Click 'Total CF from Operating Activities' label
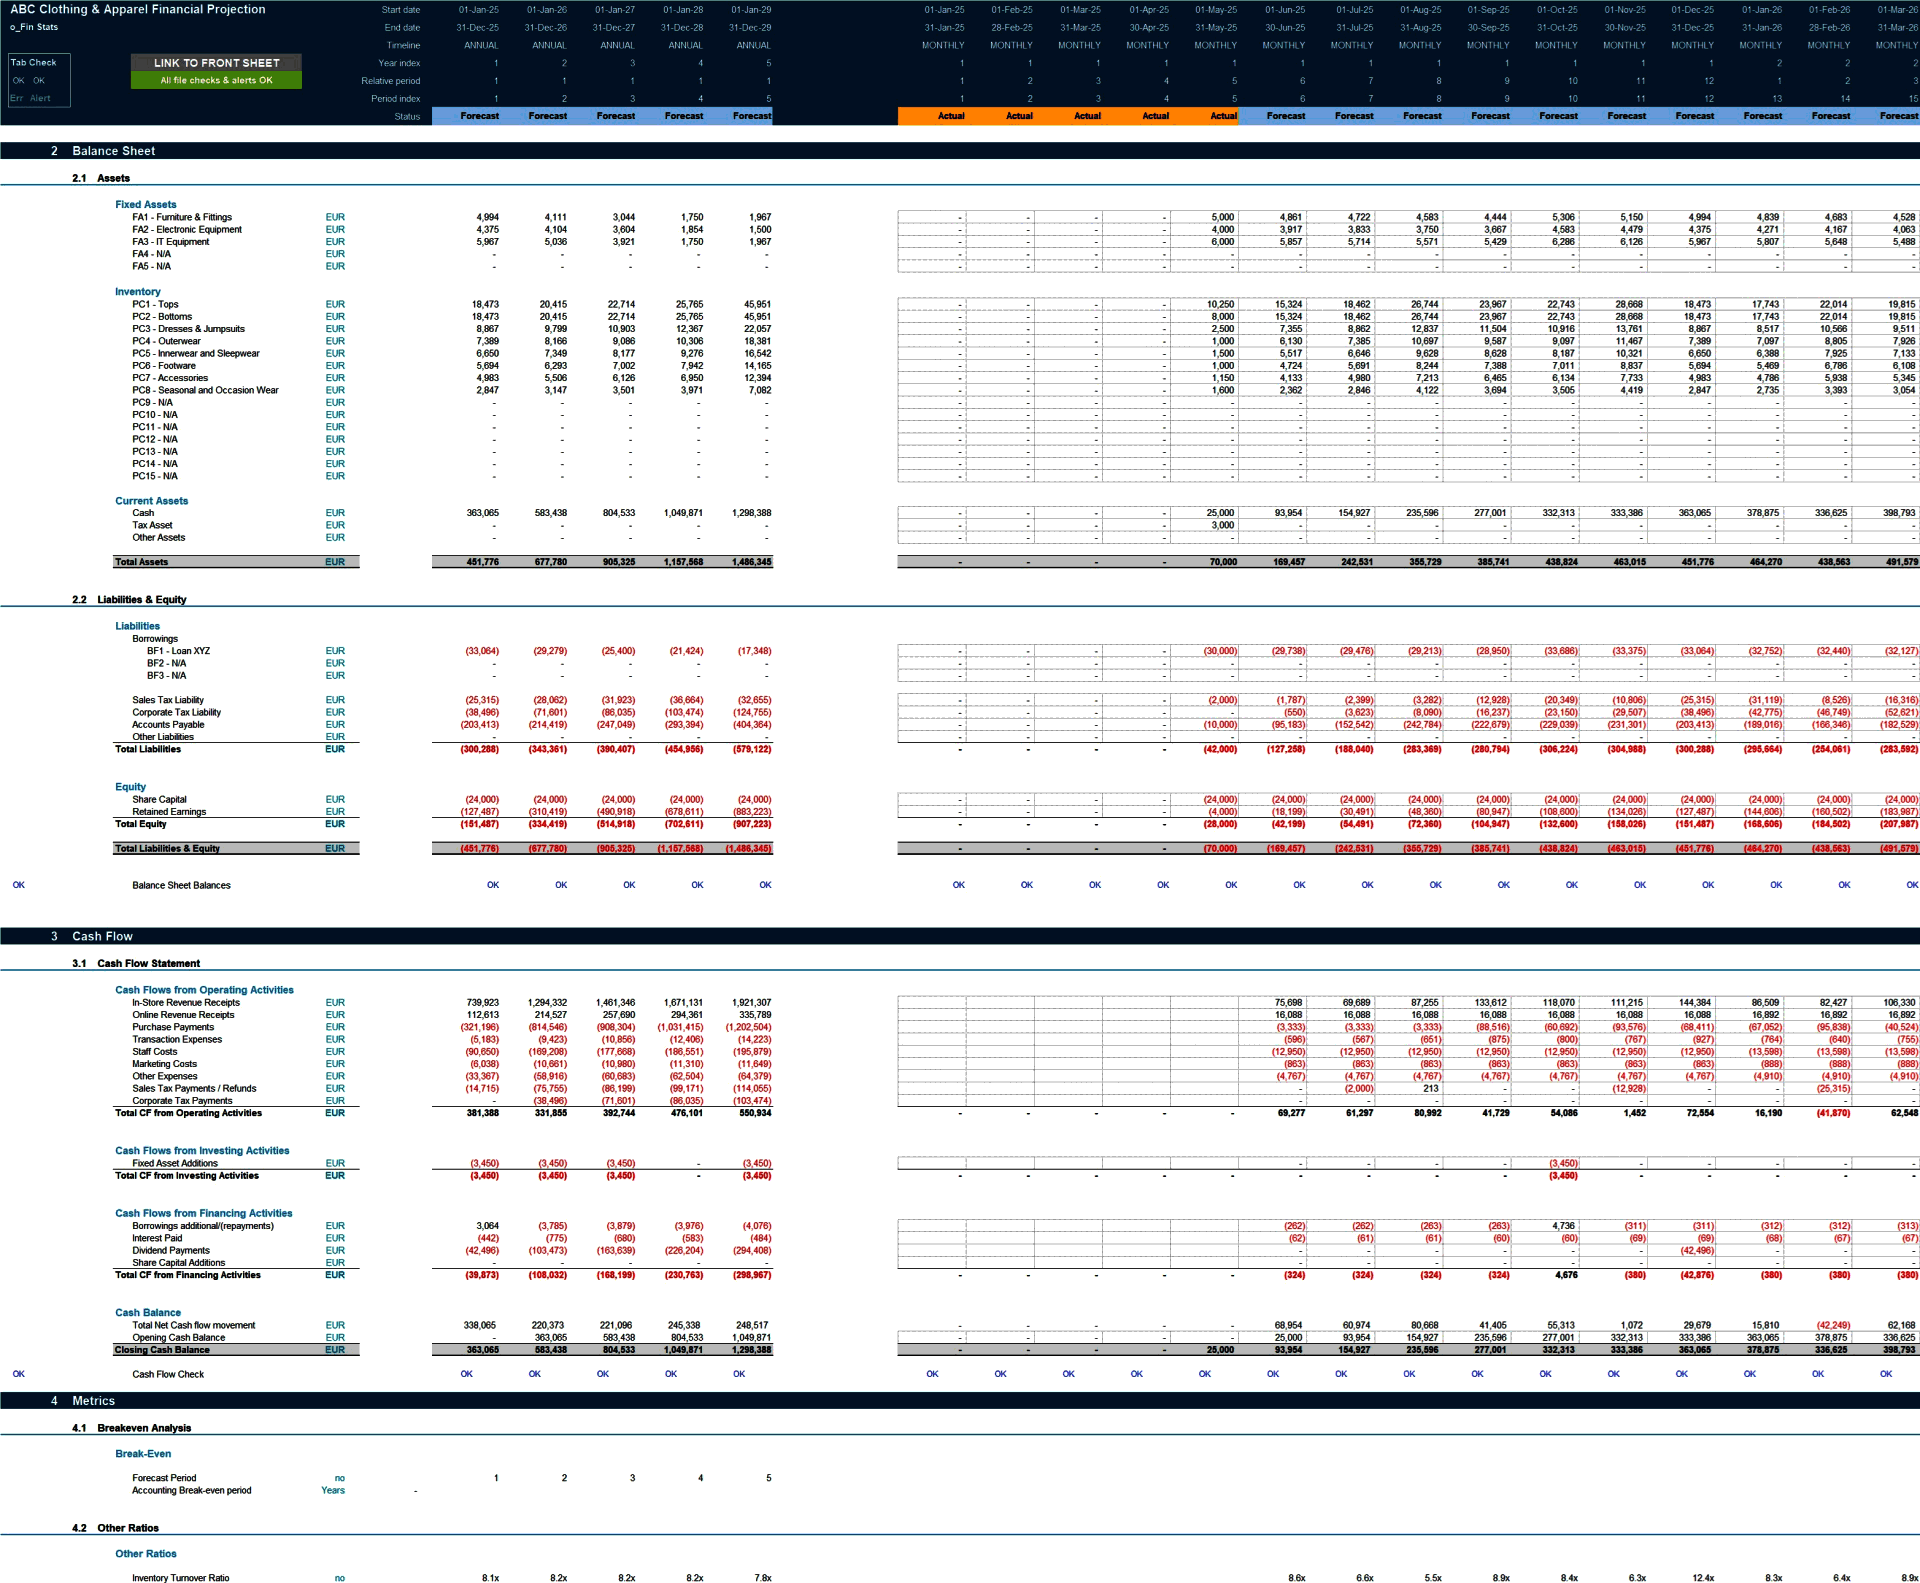 pyautogui.click(x=188, y=1113)
